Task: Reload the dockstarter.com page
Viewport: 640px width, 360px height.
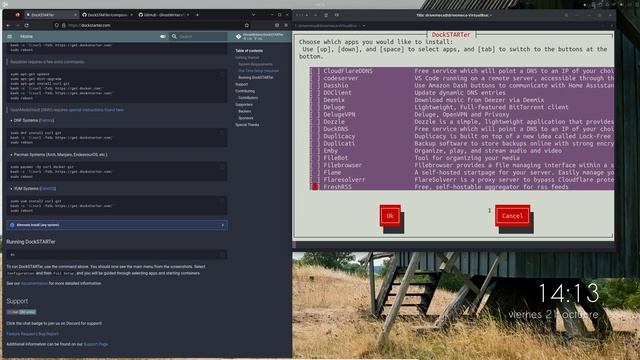Action: click(x=27, y=25)
